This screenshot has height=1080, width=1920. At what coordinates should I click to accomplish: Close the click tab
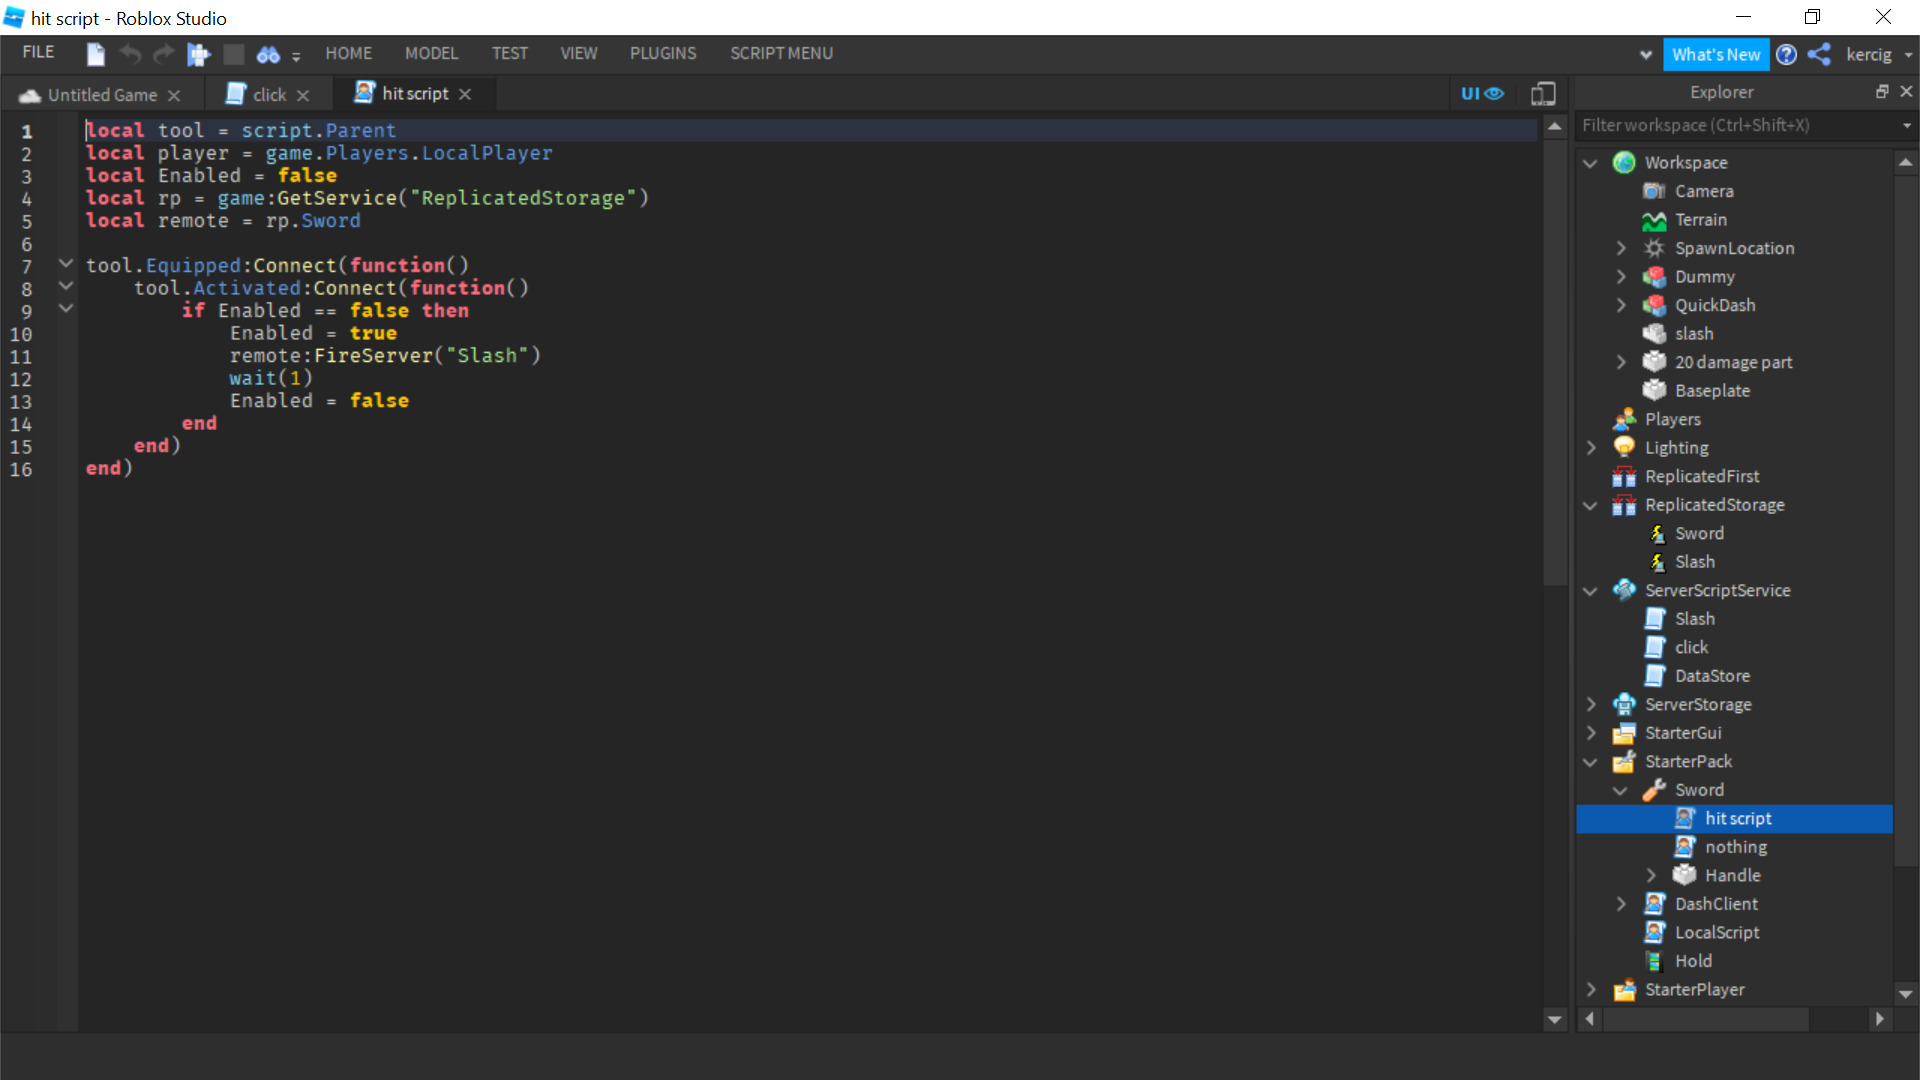[x=303, y=95]
